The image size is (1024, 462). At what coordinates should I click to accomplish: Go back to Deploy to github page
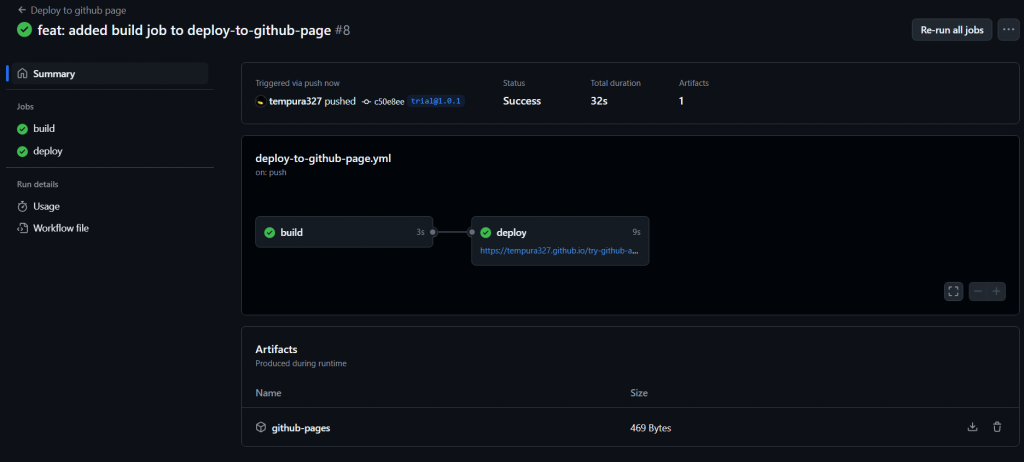tap(72, 10)
